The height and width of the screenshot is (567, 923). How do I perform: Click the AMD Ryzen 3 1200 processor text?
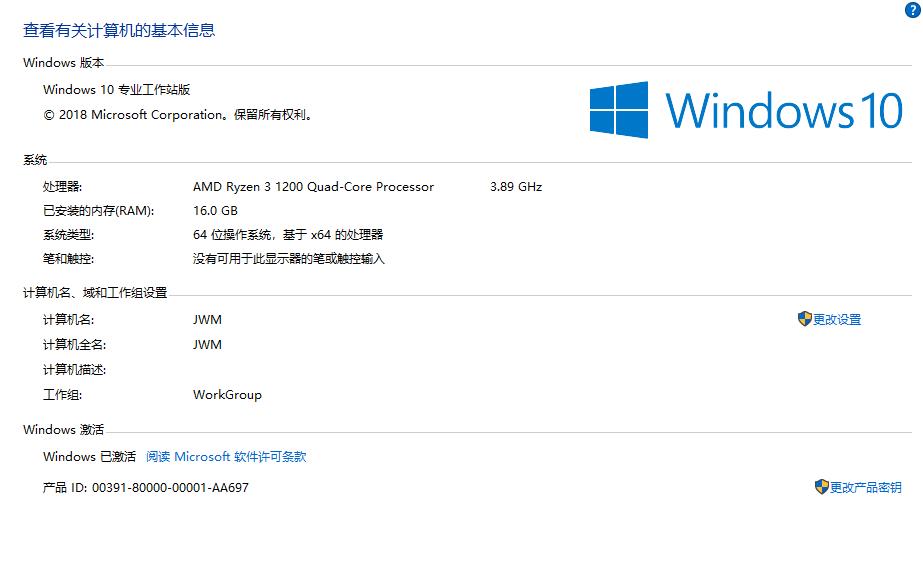coord(313,187)
